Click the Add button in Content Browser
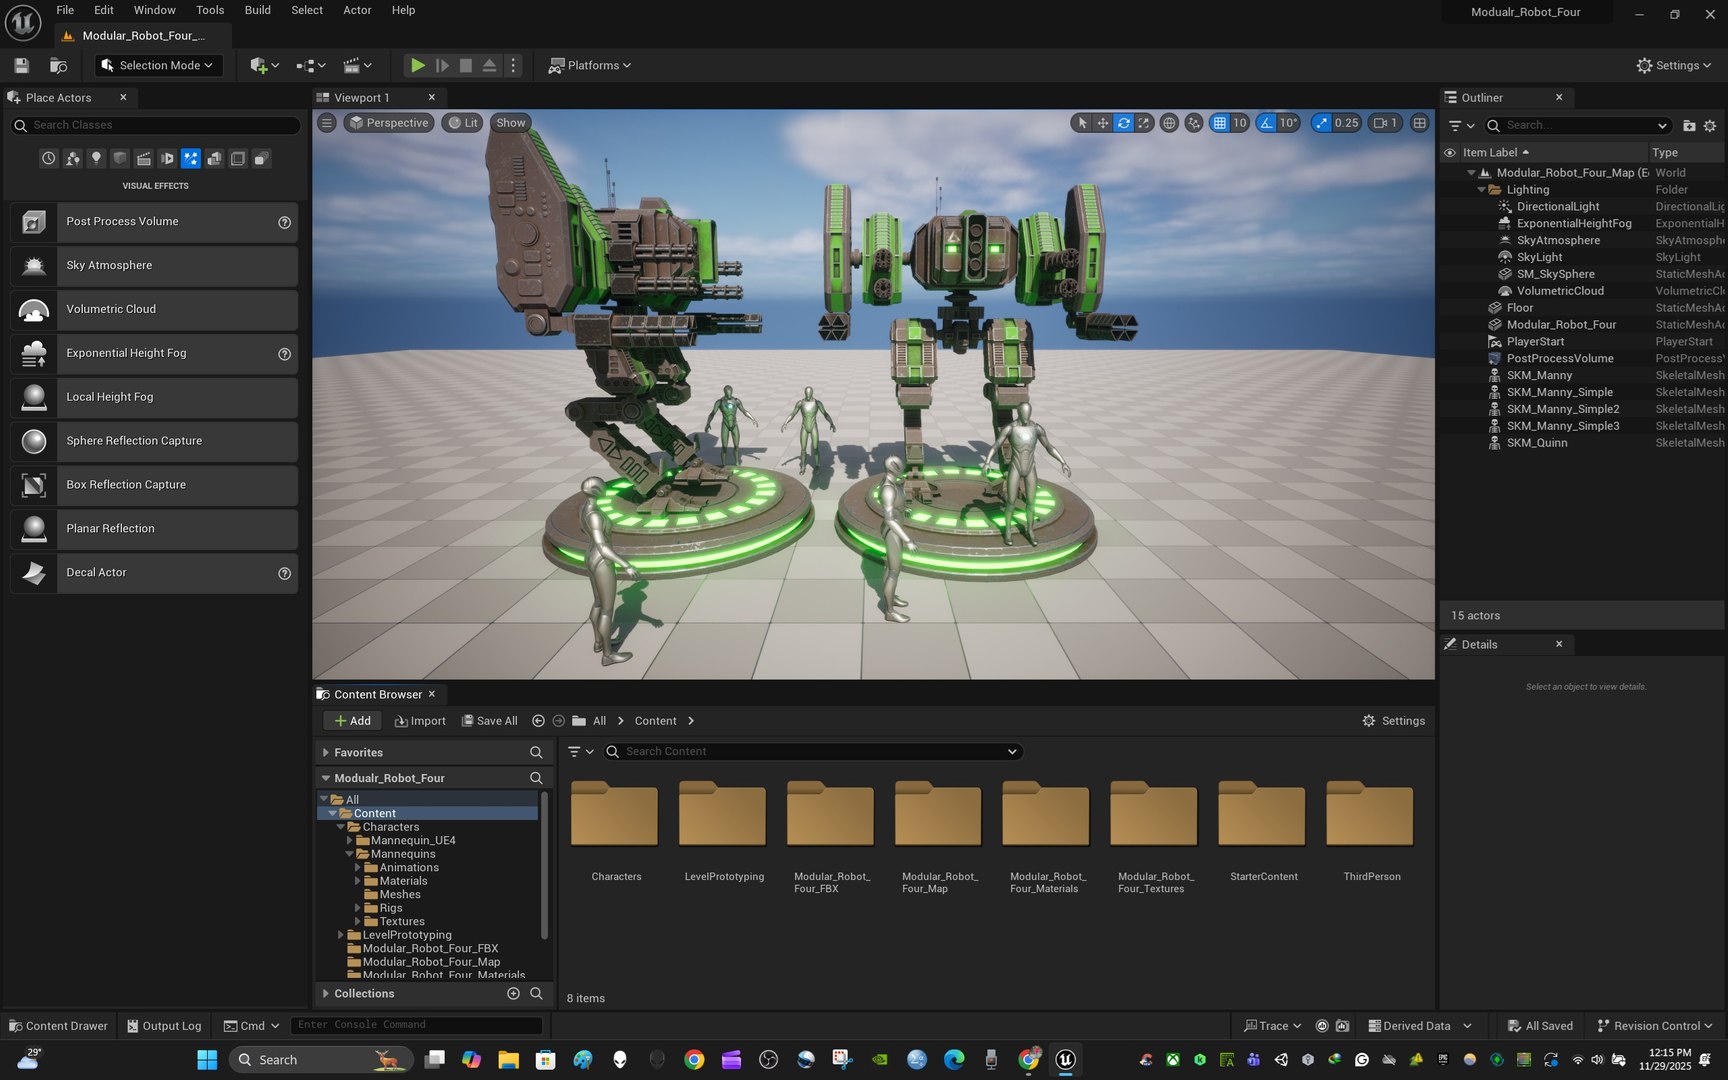This screenshot has height=1080, width=1728. tap(352, 721)
